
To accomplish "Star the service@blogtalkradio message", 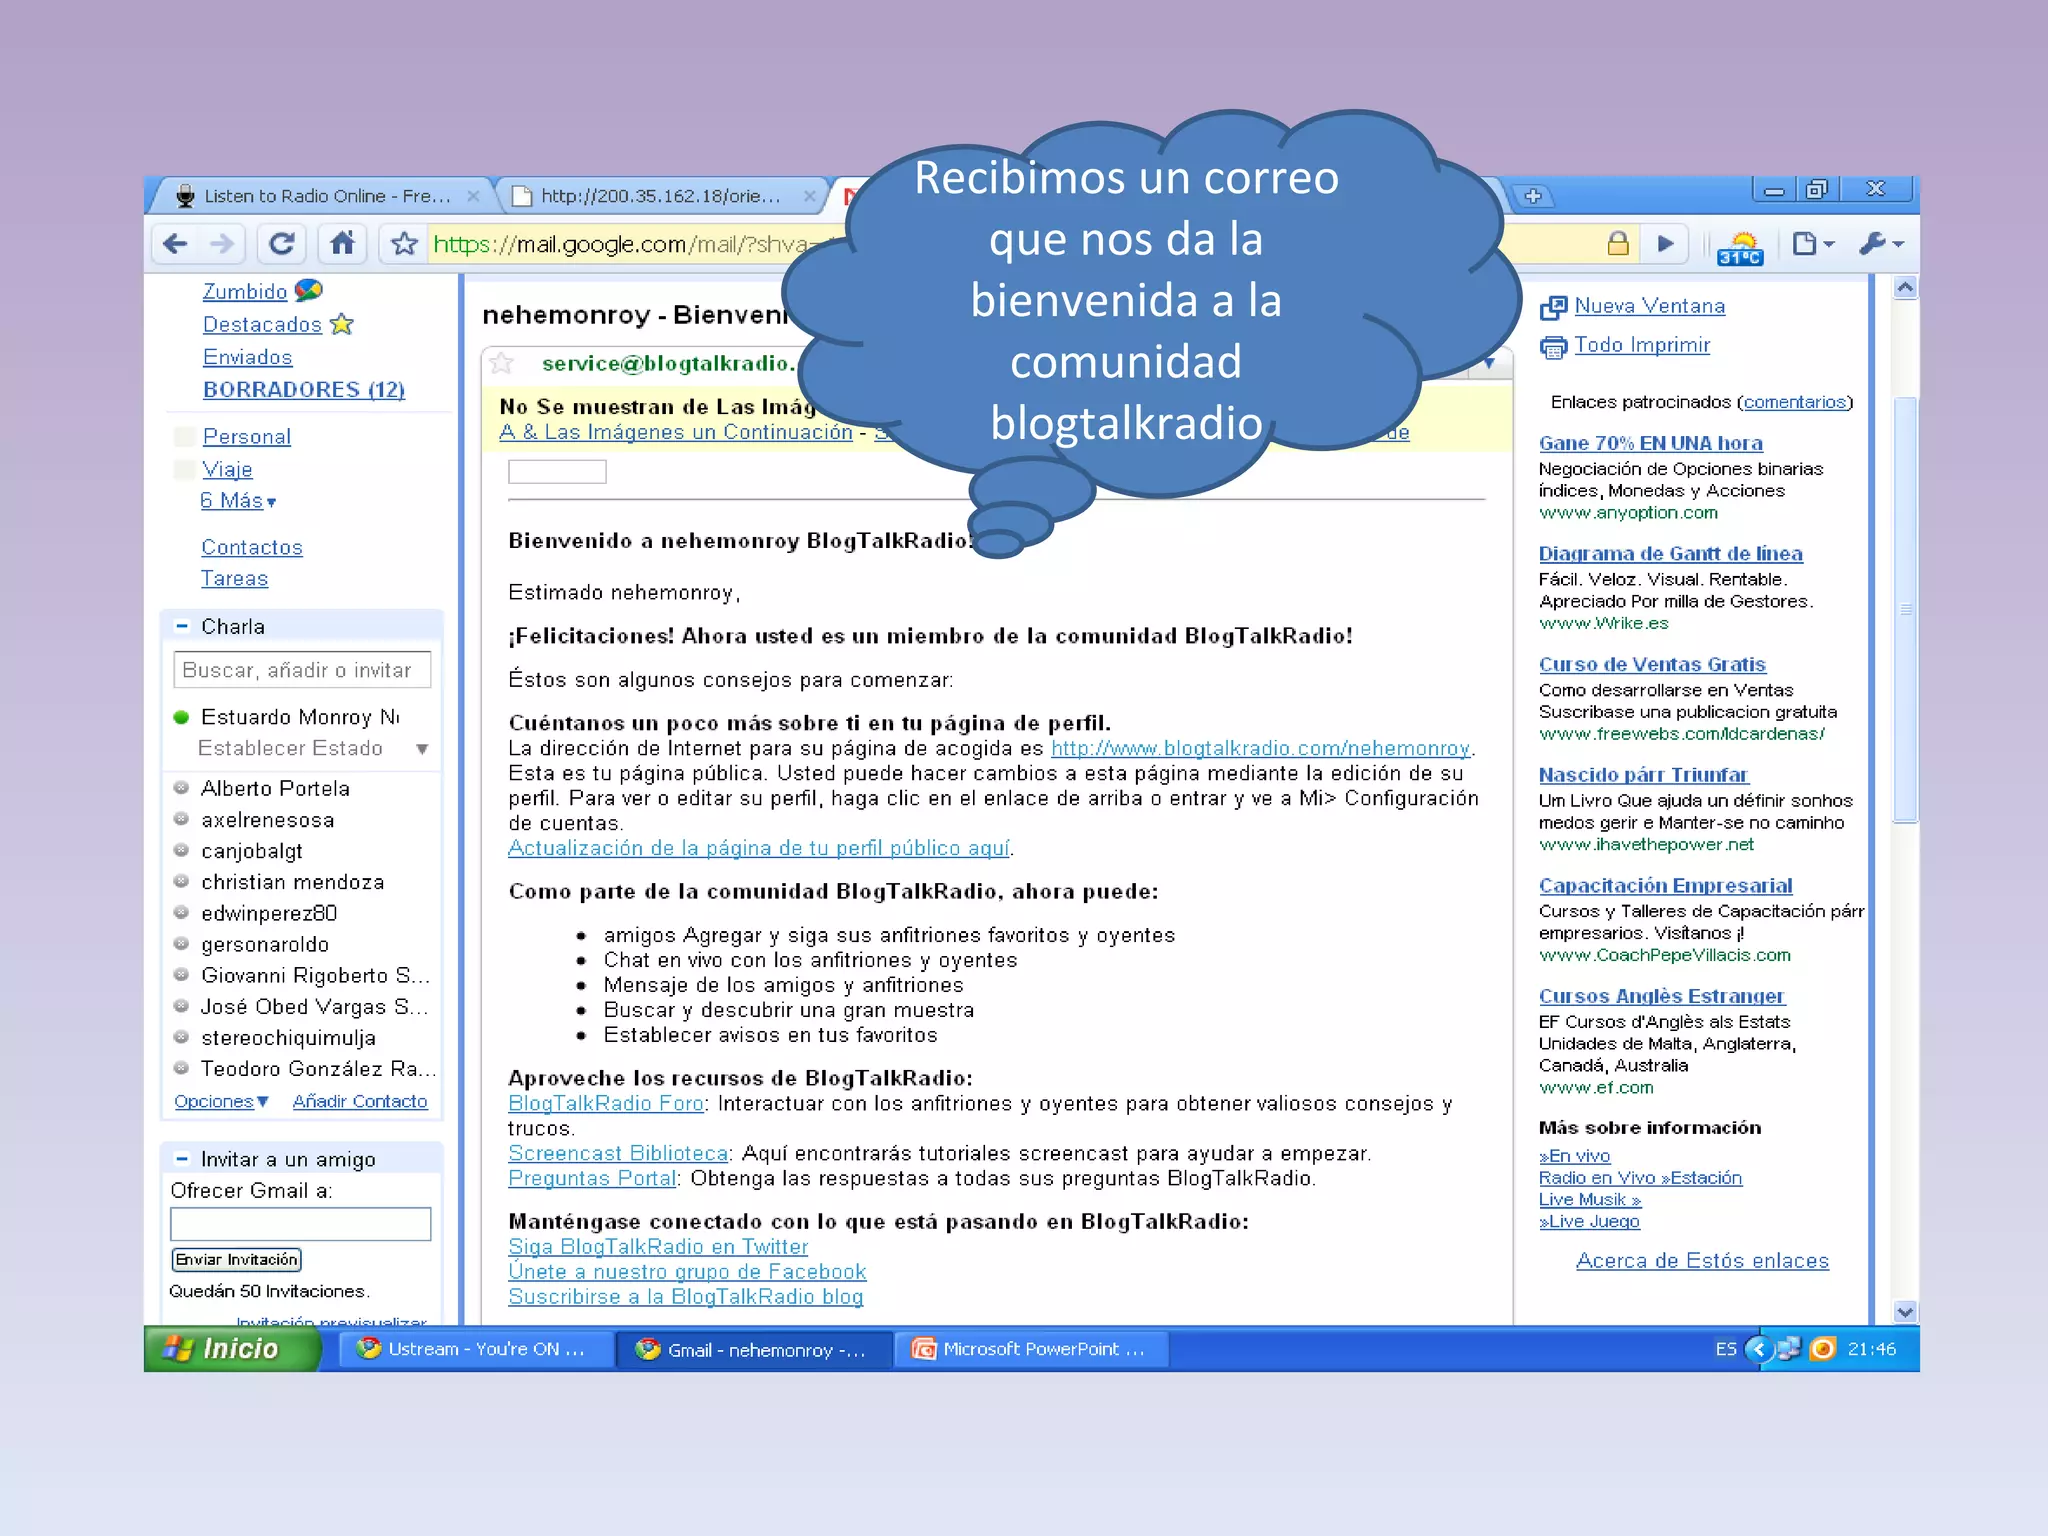I will [502, 363].
